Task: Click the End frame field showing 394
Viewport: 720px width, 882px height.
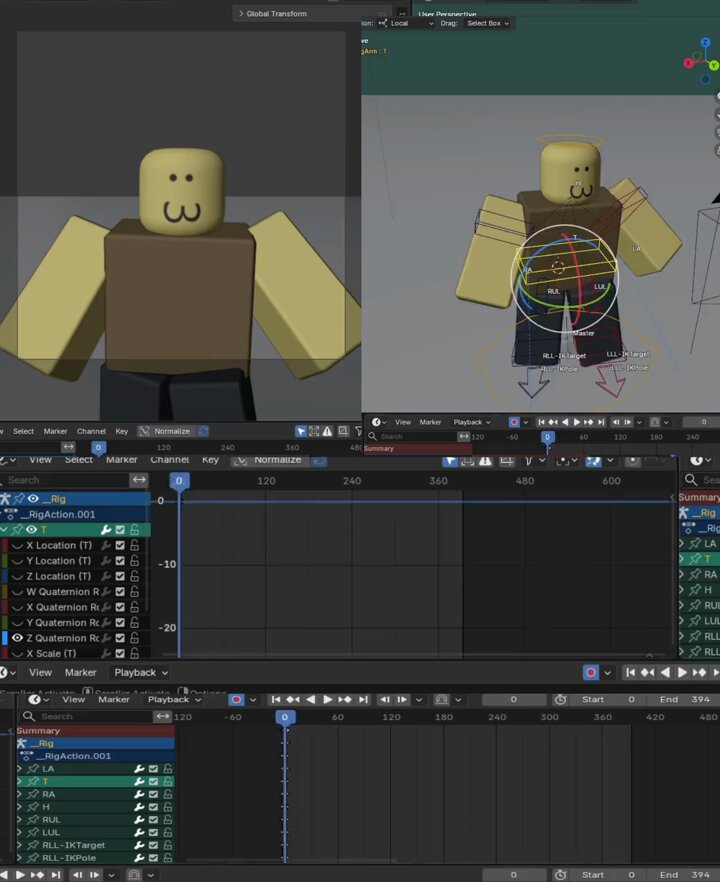Action: tap(685, 699)
